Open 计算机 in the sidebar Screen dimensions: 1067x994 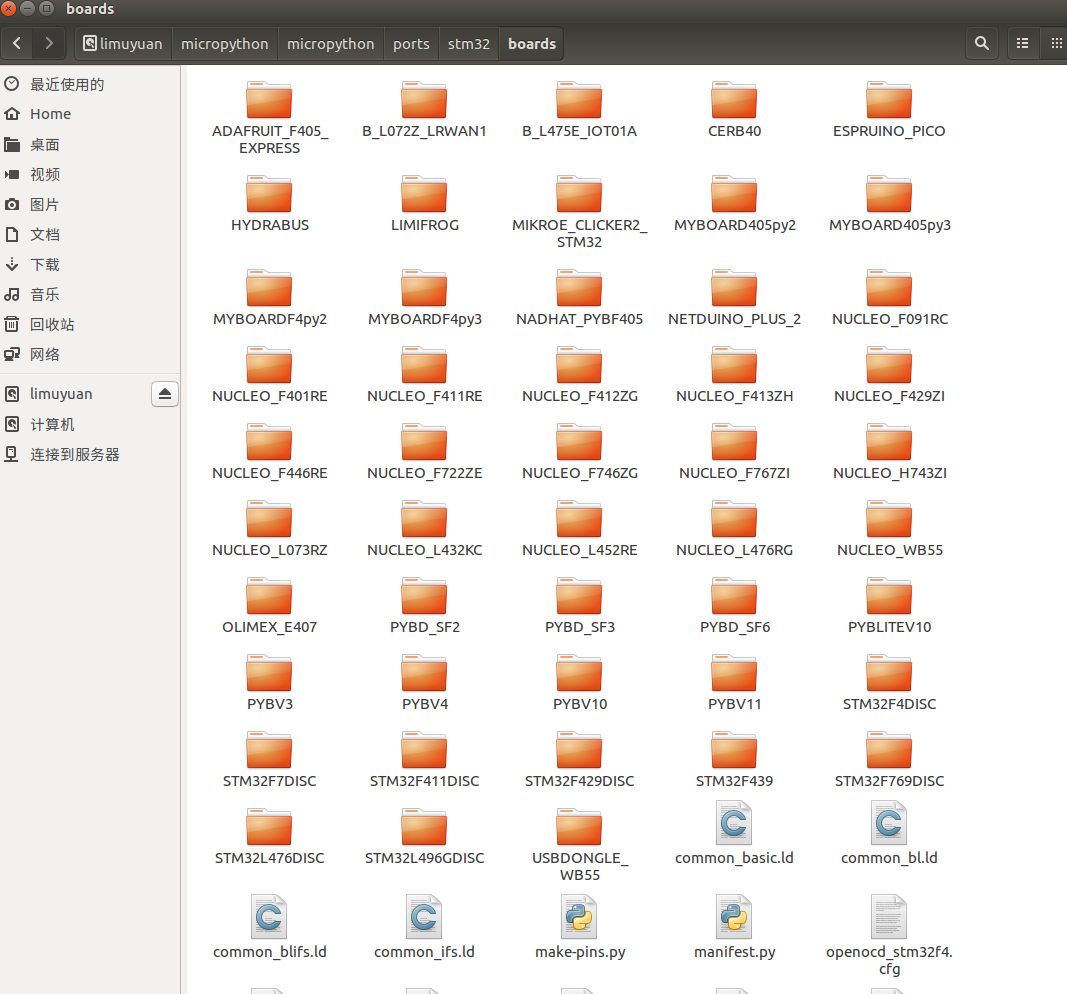tap(90, 424)
